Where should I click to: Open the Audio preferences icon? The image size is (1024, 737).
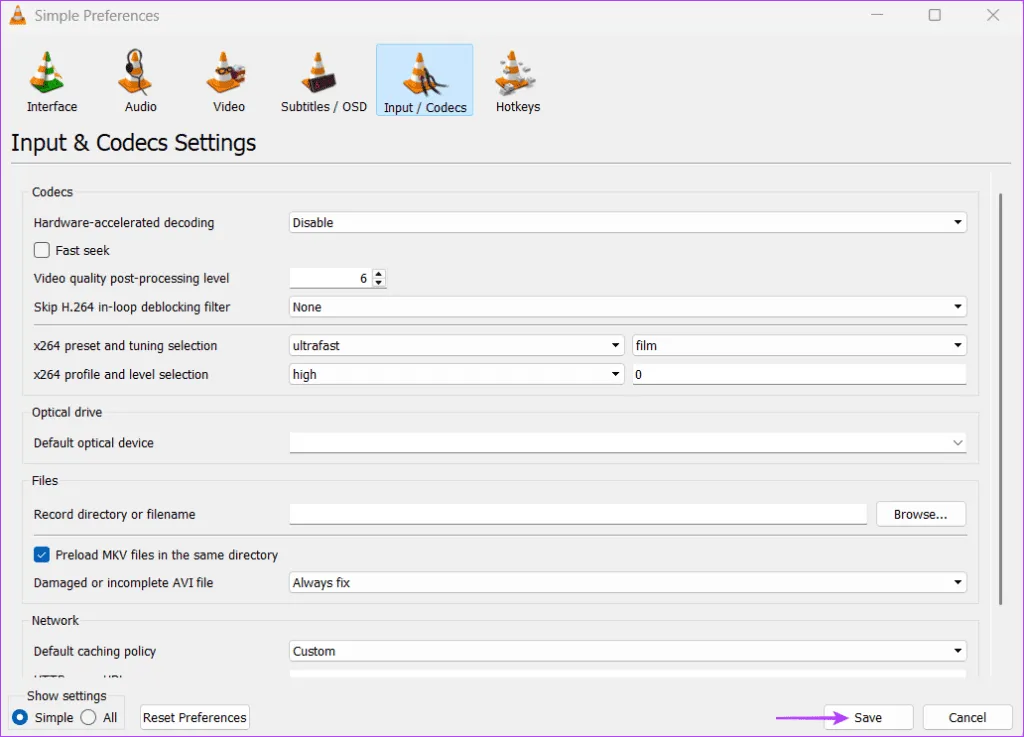[x=140, y=80]
